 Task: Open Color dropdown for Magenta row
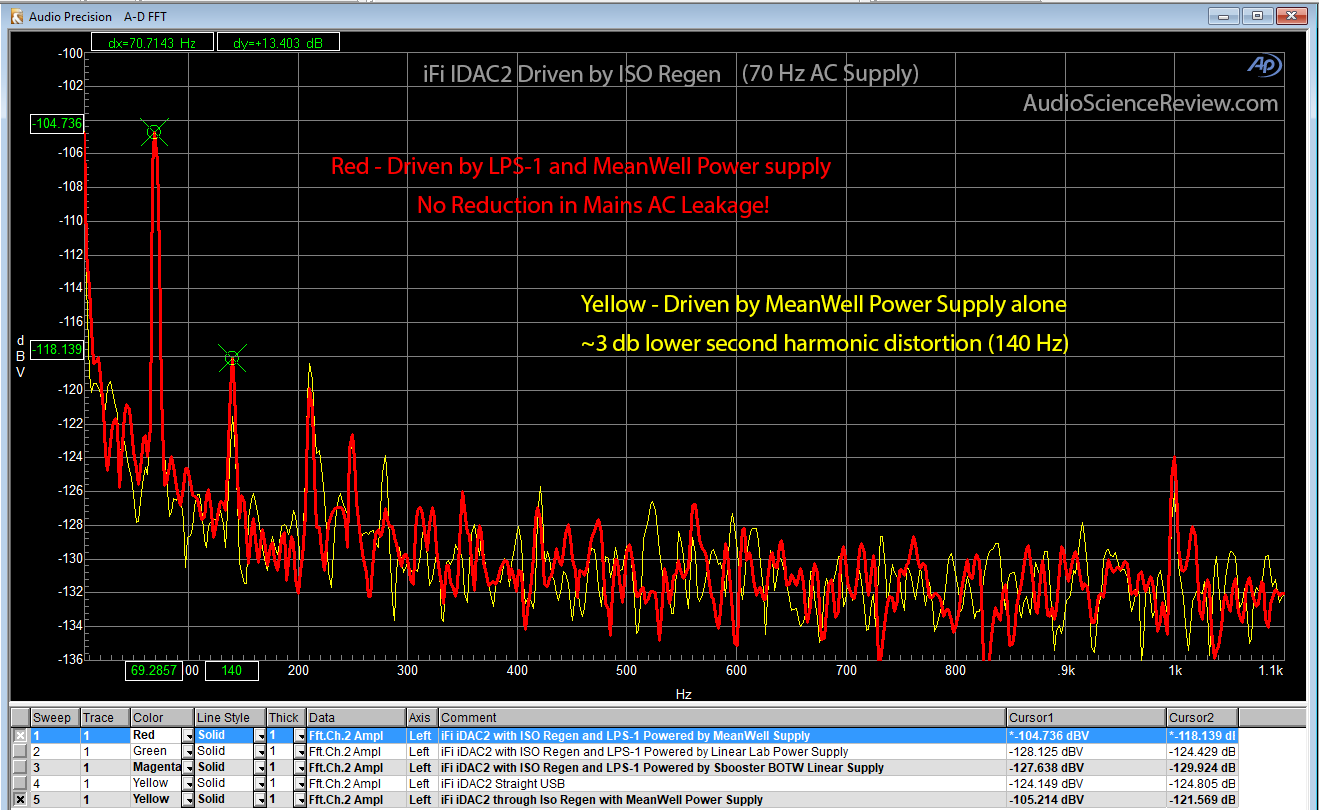pyautogui.click(x=188, y=767)
